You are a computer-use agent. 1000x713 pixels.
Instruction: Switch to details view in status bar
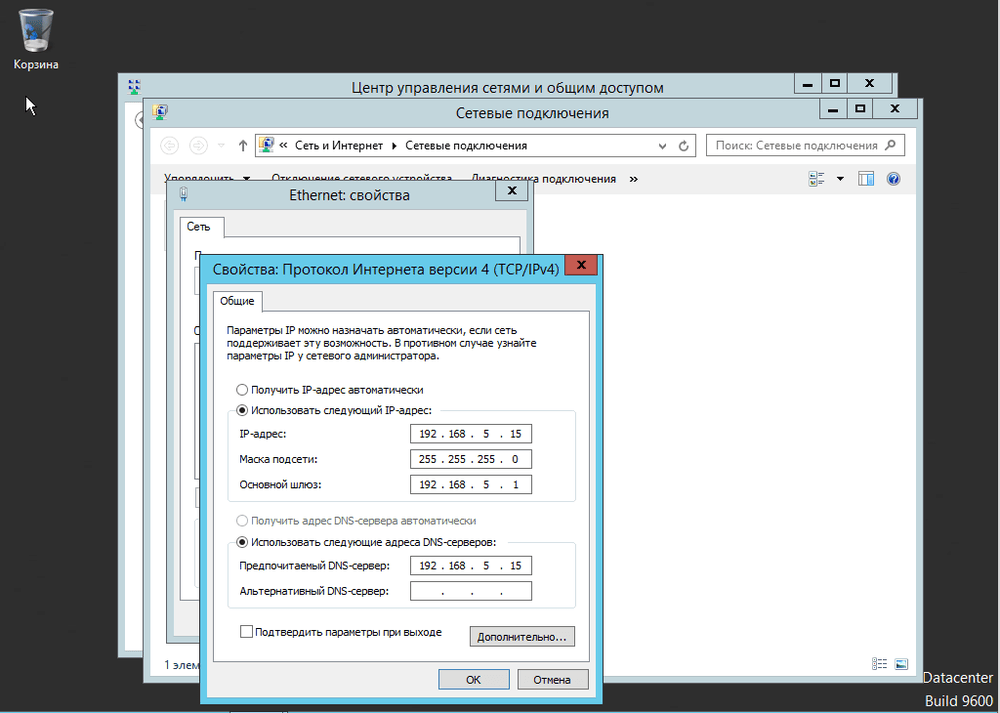(x=879, y=664)
